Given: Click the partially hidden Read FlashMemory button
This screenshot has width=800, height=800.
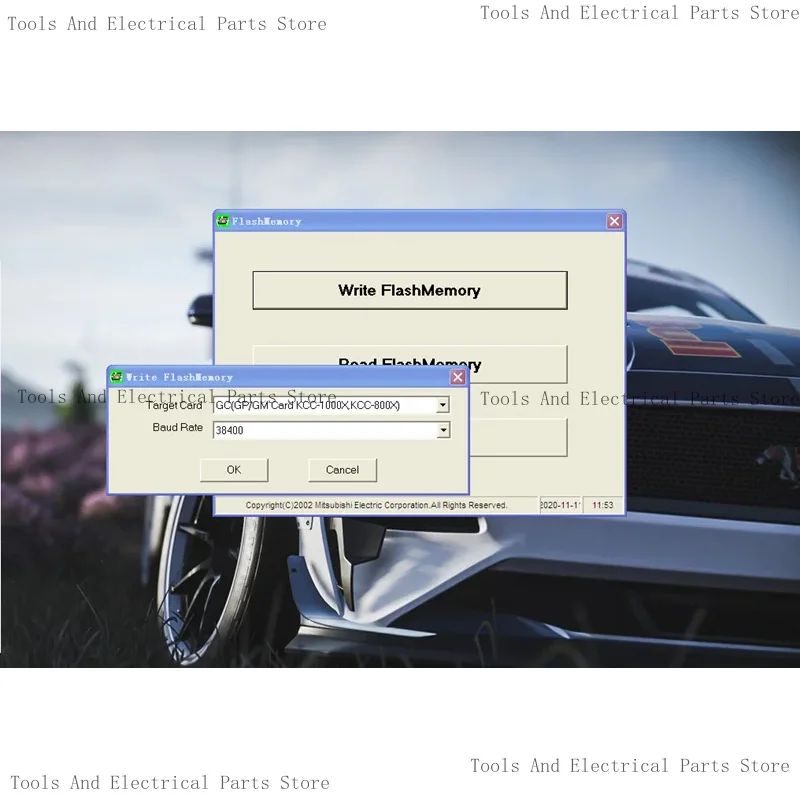Looking at the screenshot, I should [x=518, y=364].
